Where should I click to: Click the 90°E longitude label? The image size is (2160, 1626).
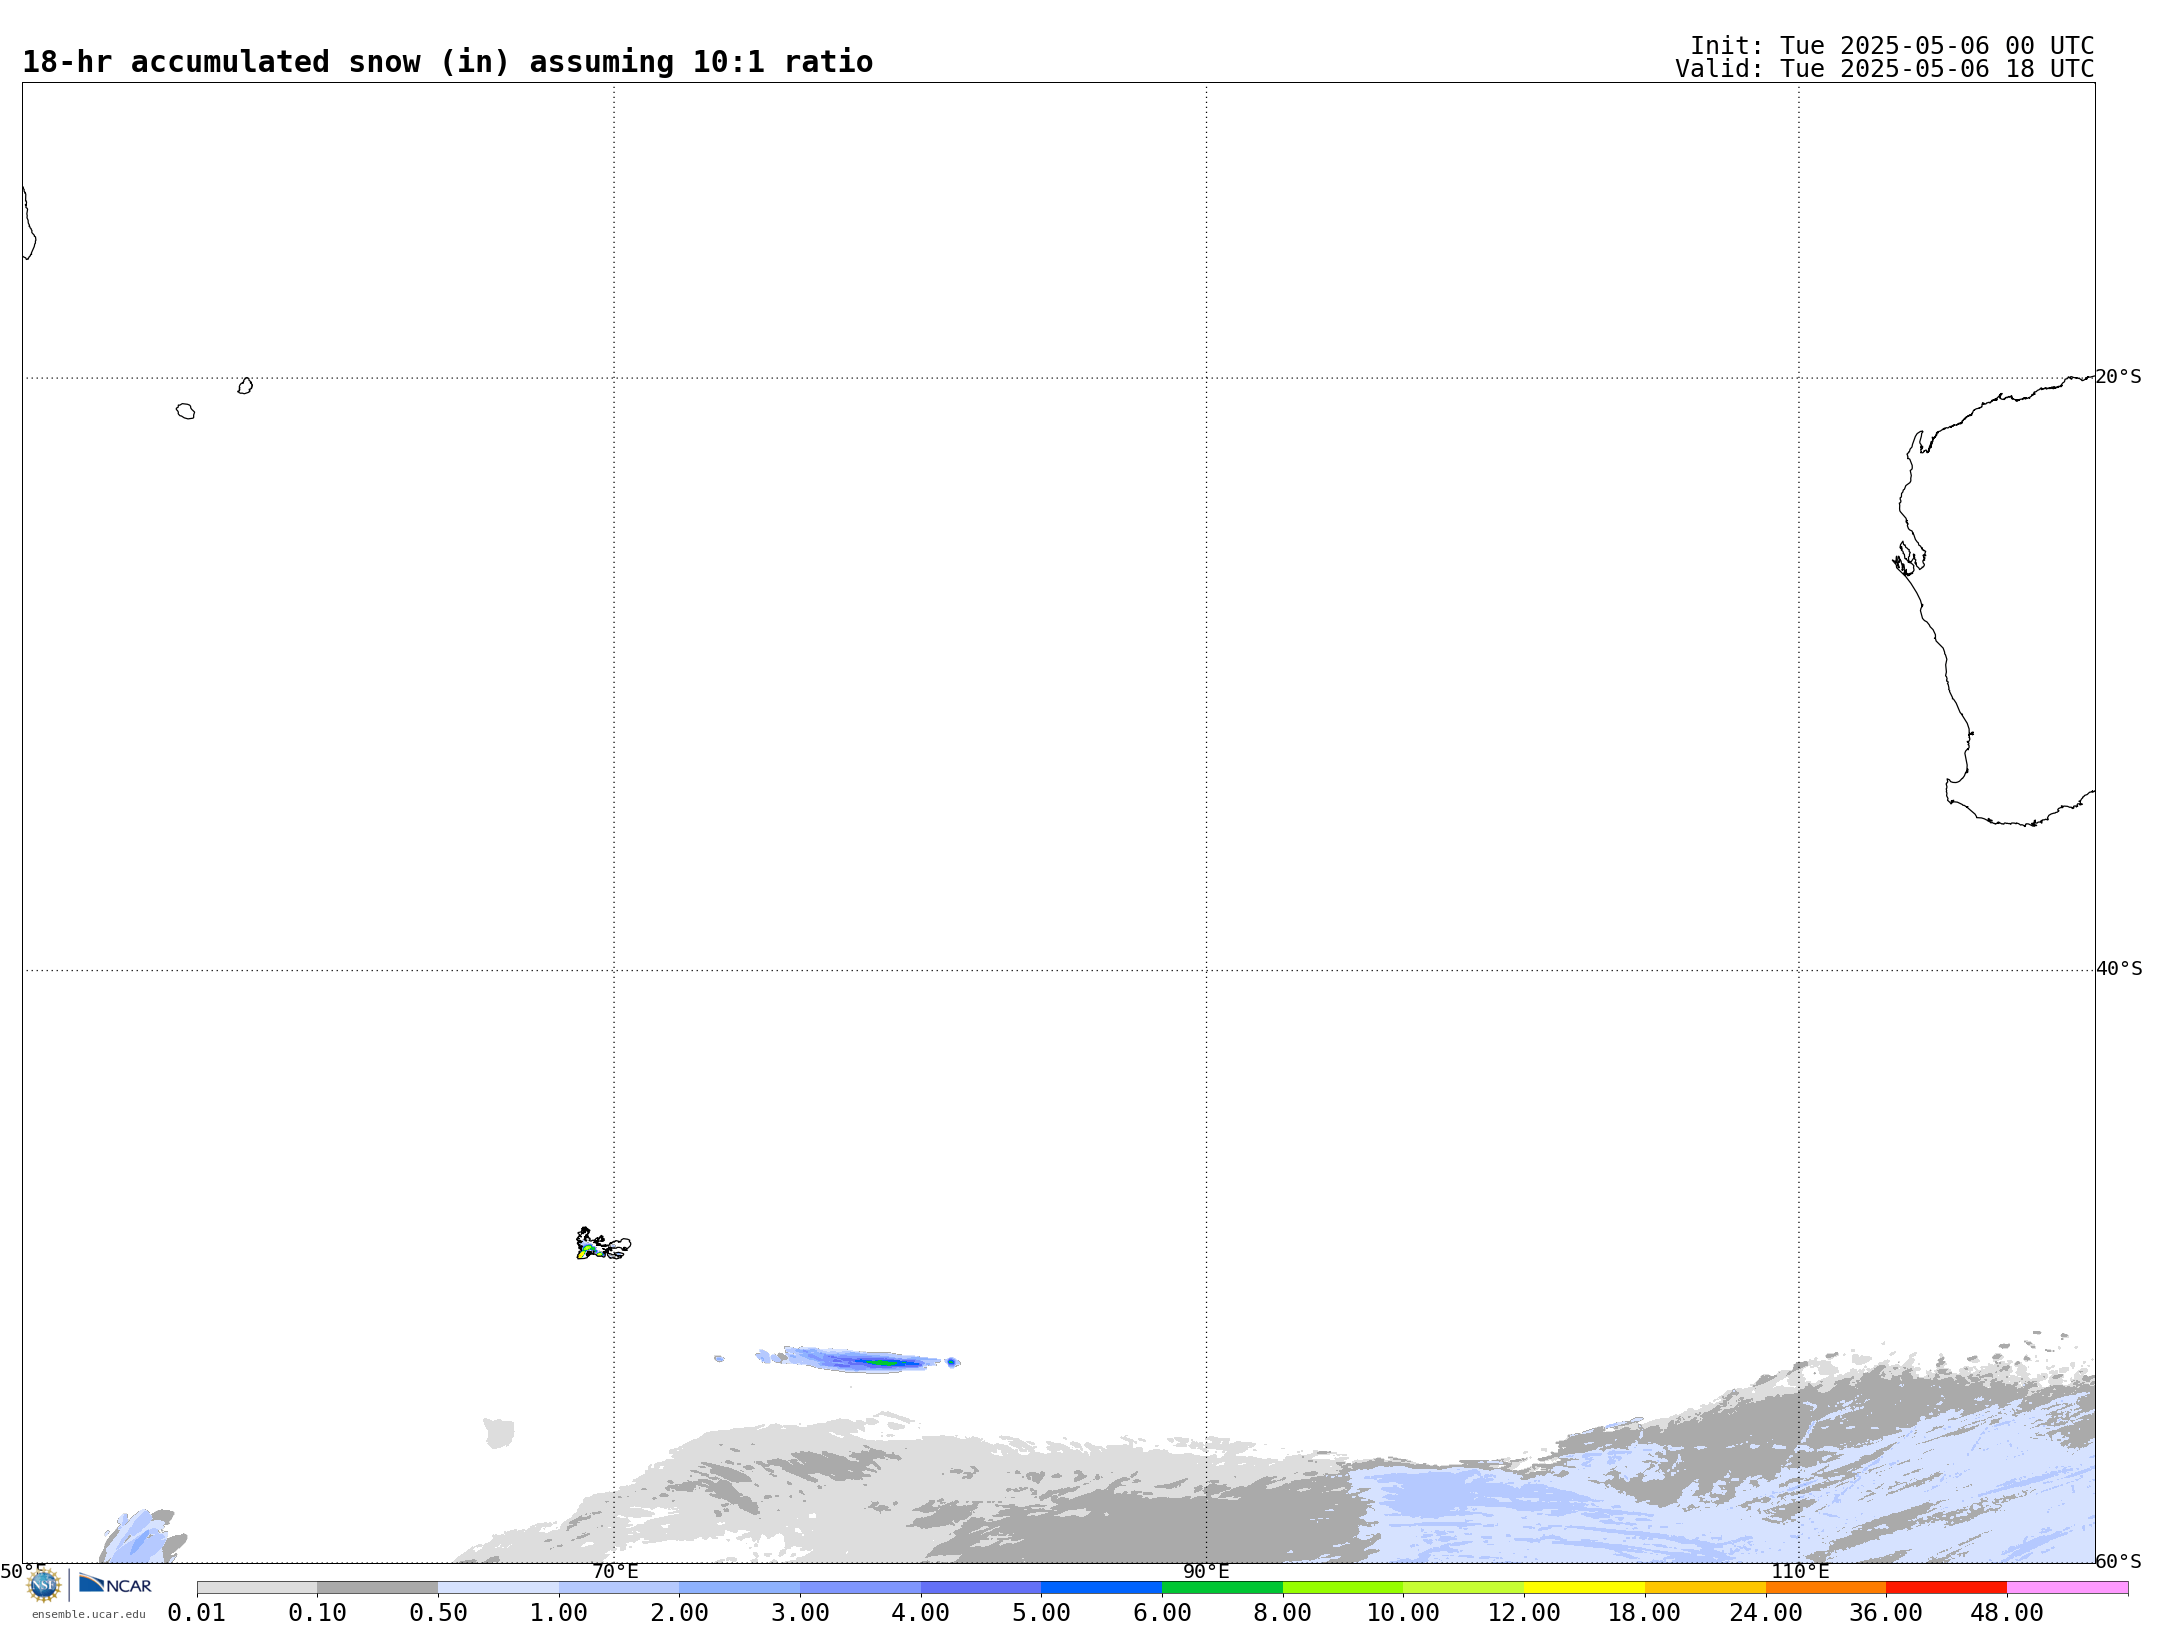click(x=1206, y=1571)
